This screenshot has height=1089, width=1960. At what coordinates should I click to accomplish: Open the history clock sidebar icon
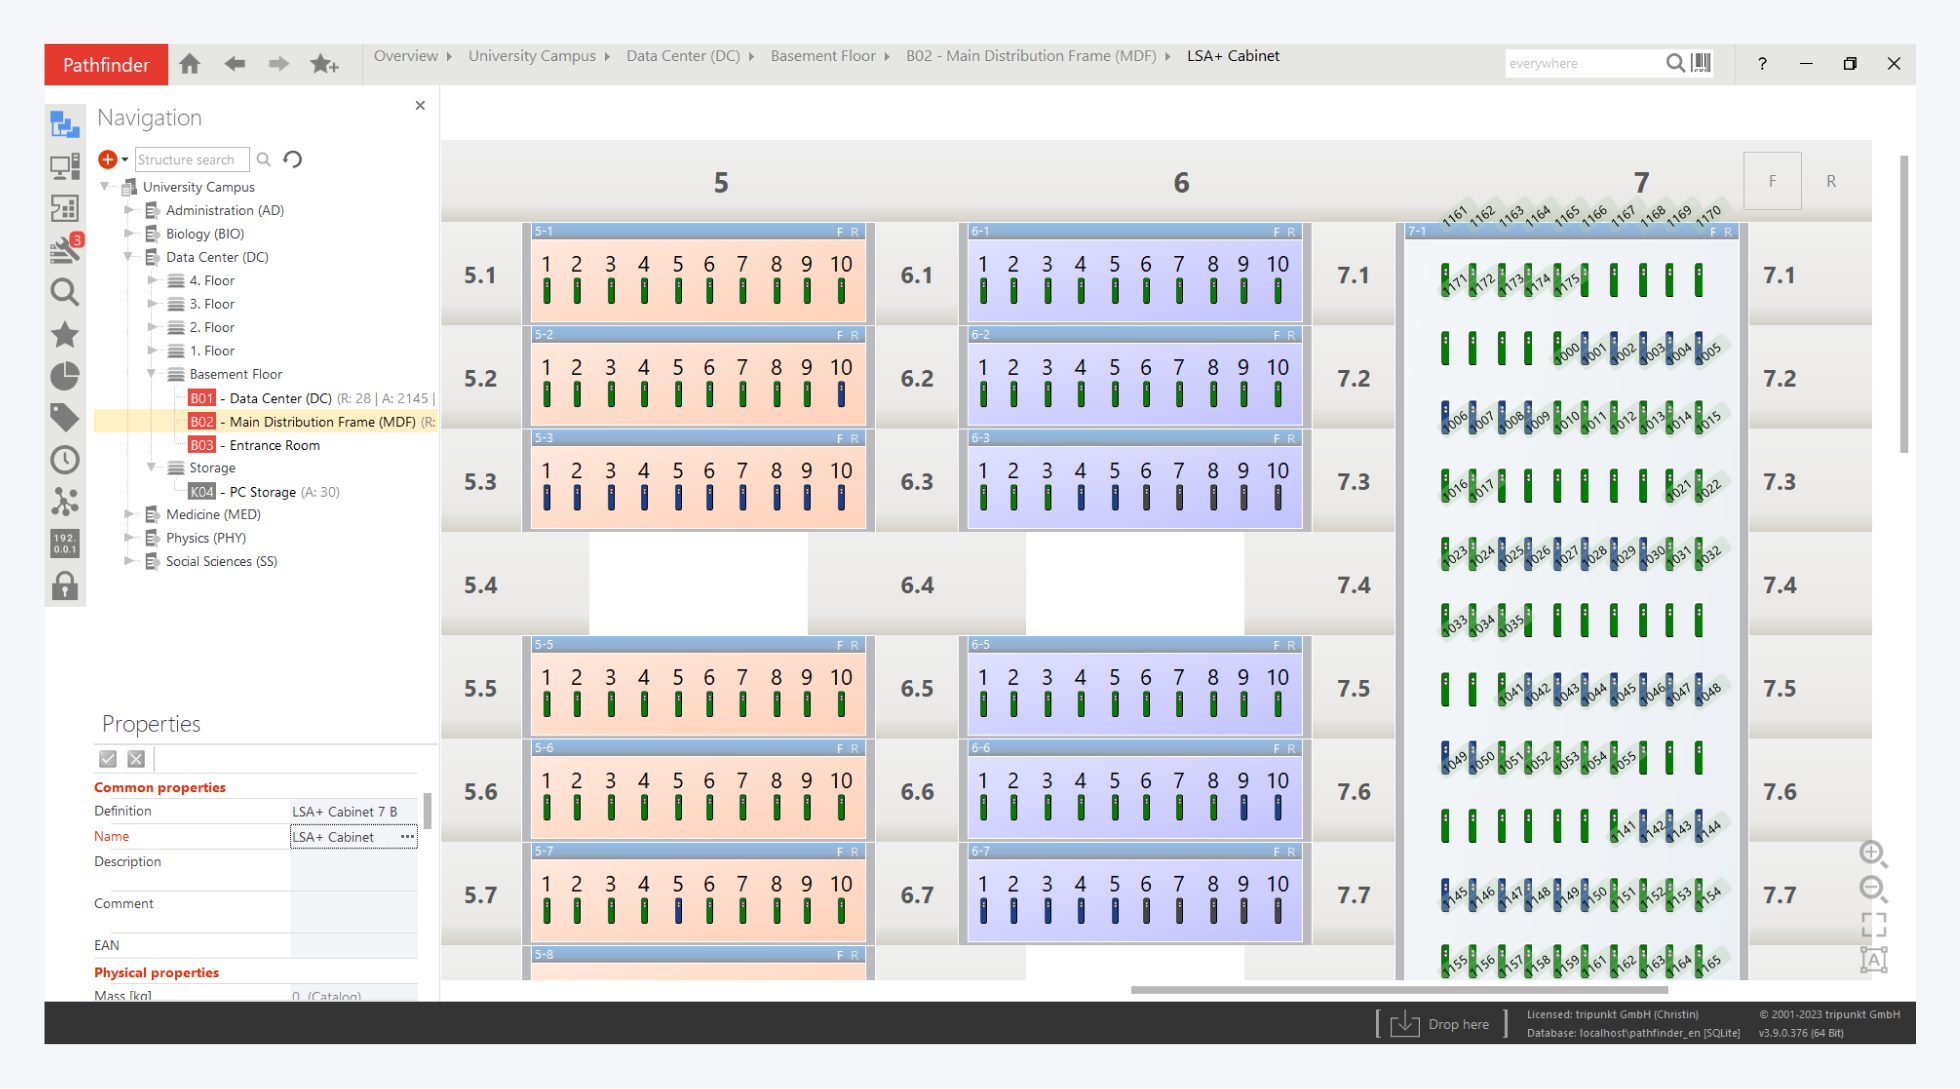point(65,460)
